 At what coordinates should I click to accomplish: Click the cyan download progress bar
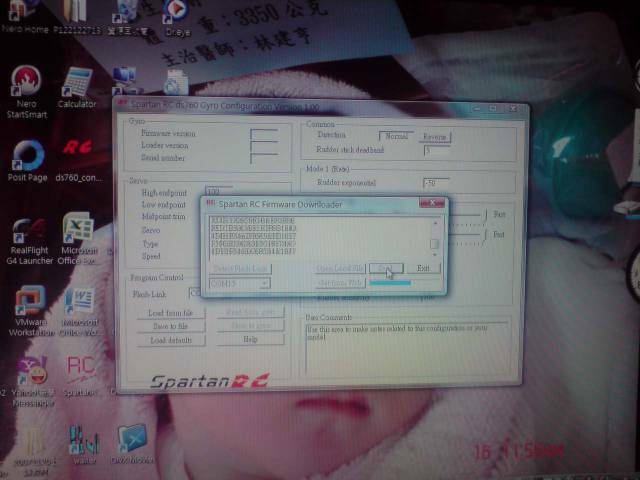(390, 282)
